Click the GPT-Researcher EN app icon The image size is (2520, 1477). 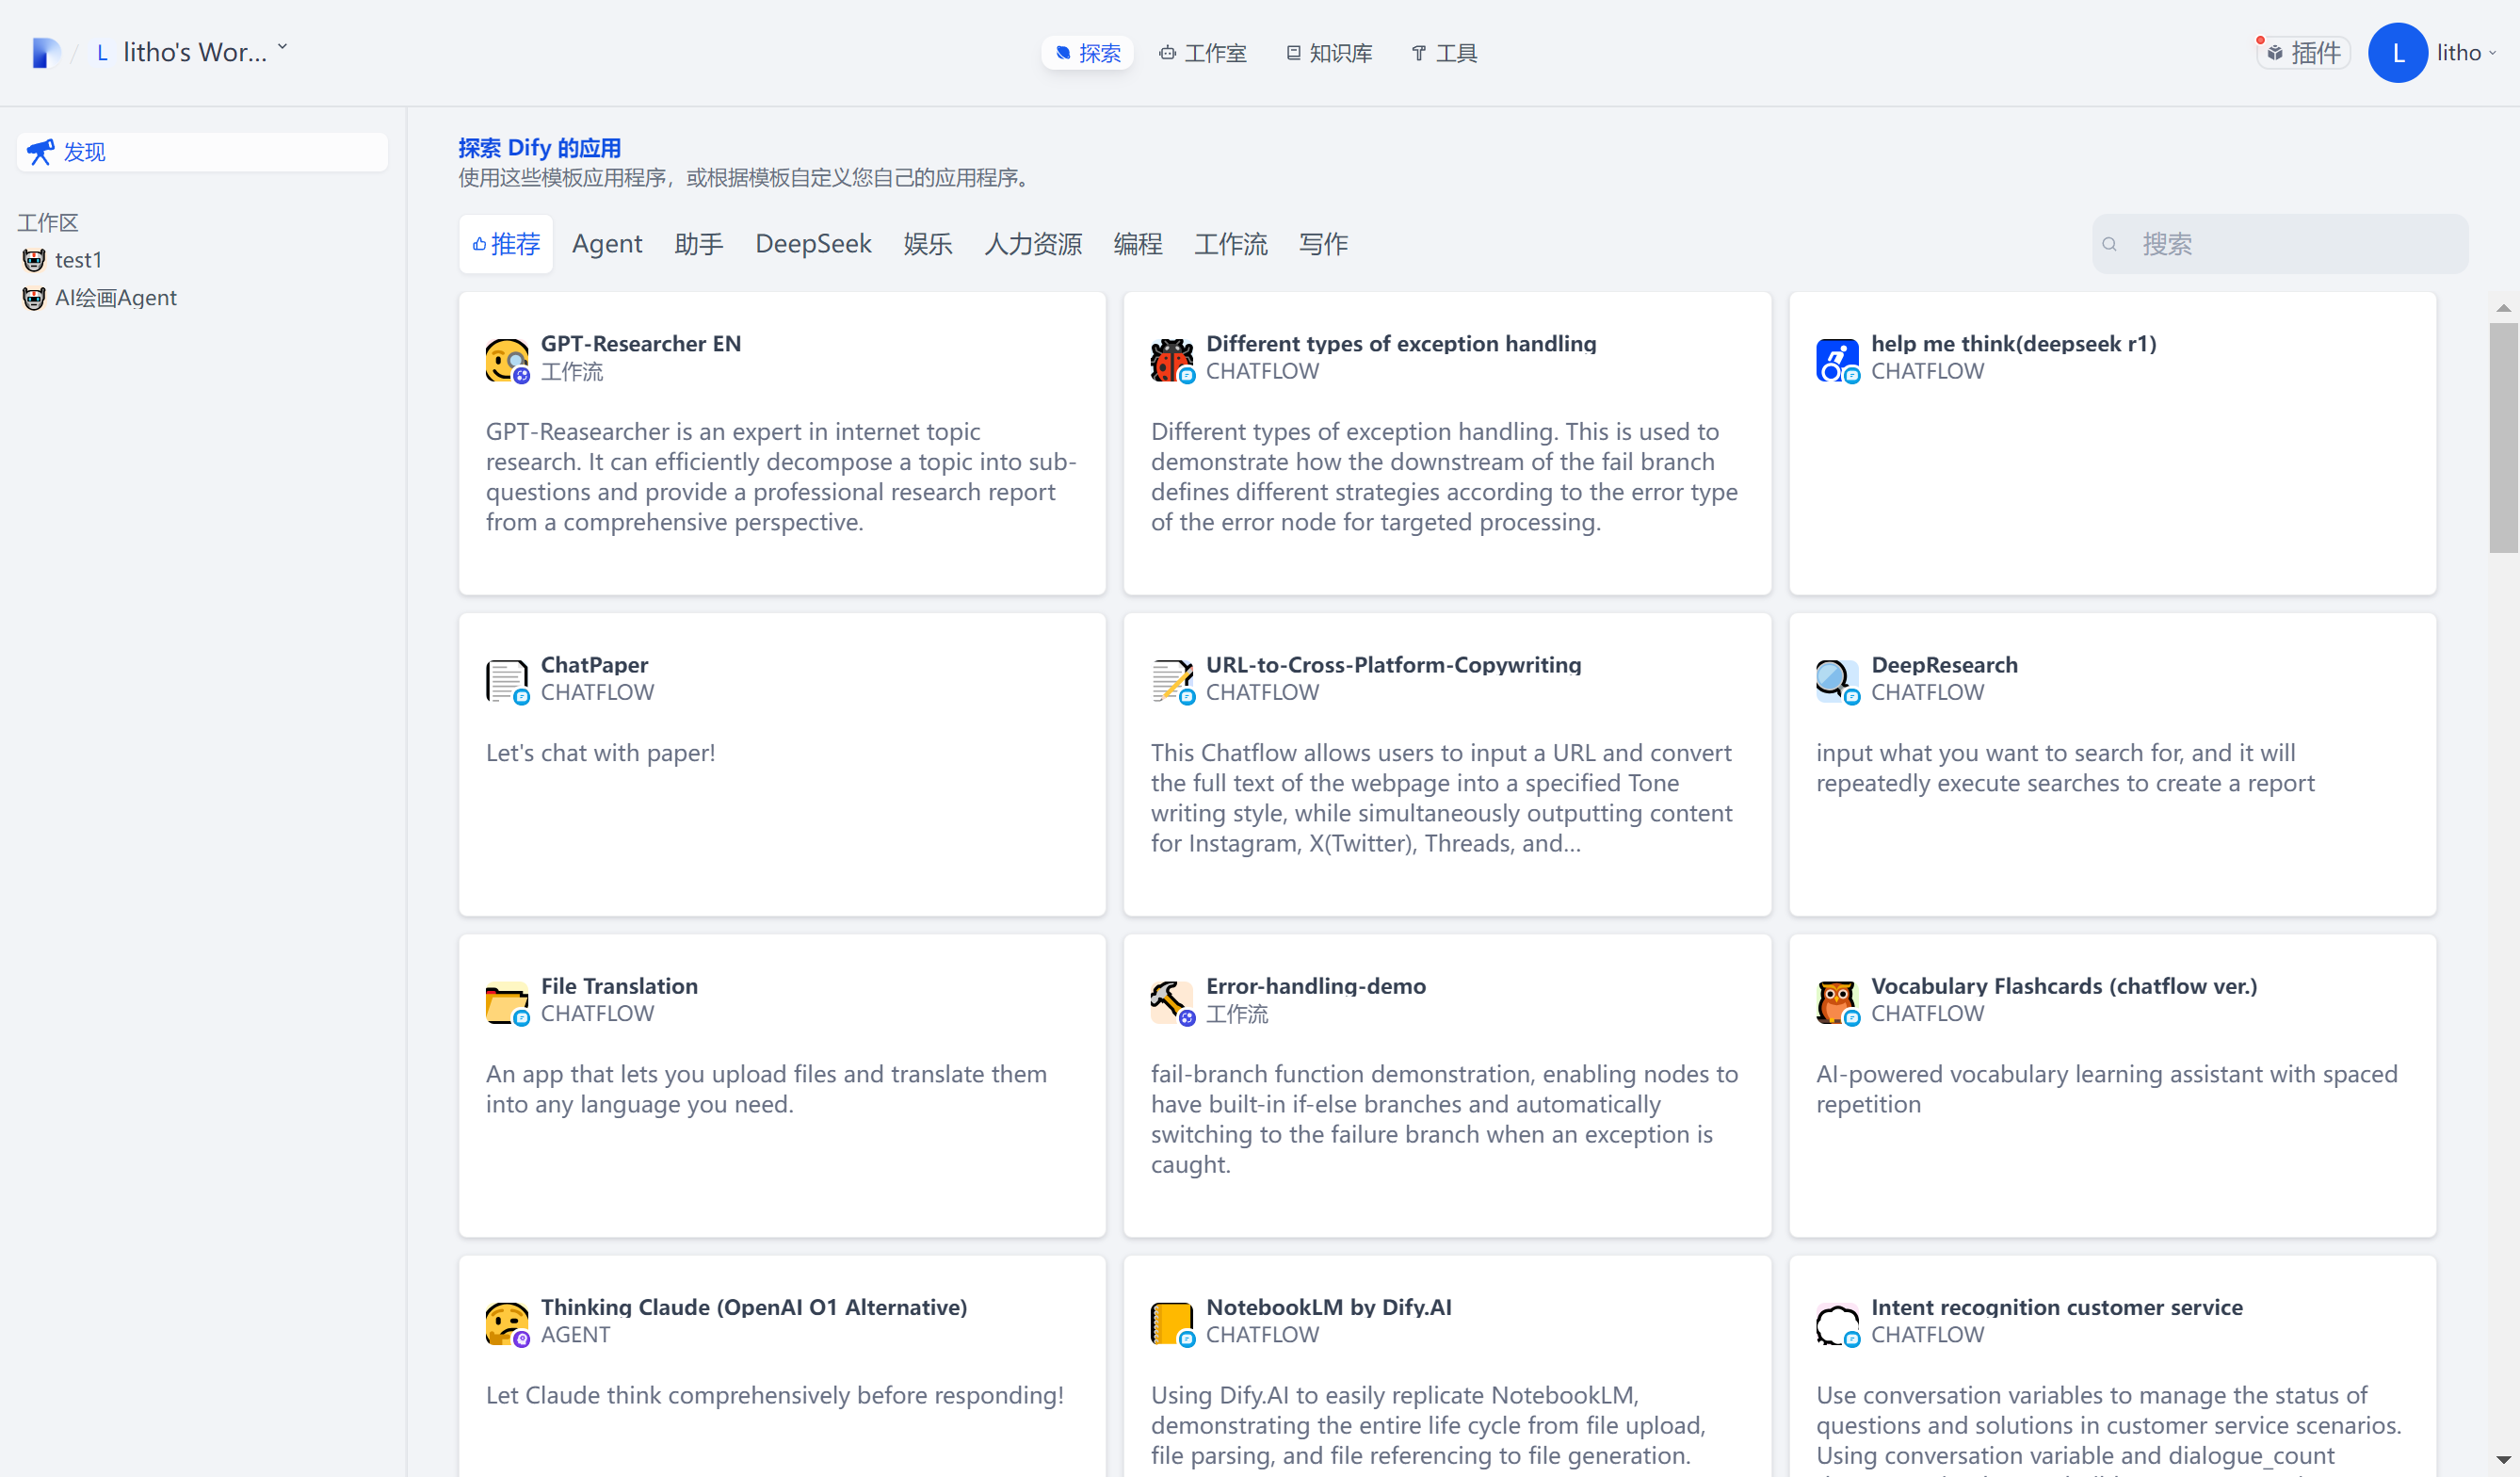coord(506,359)
